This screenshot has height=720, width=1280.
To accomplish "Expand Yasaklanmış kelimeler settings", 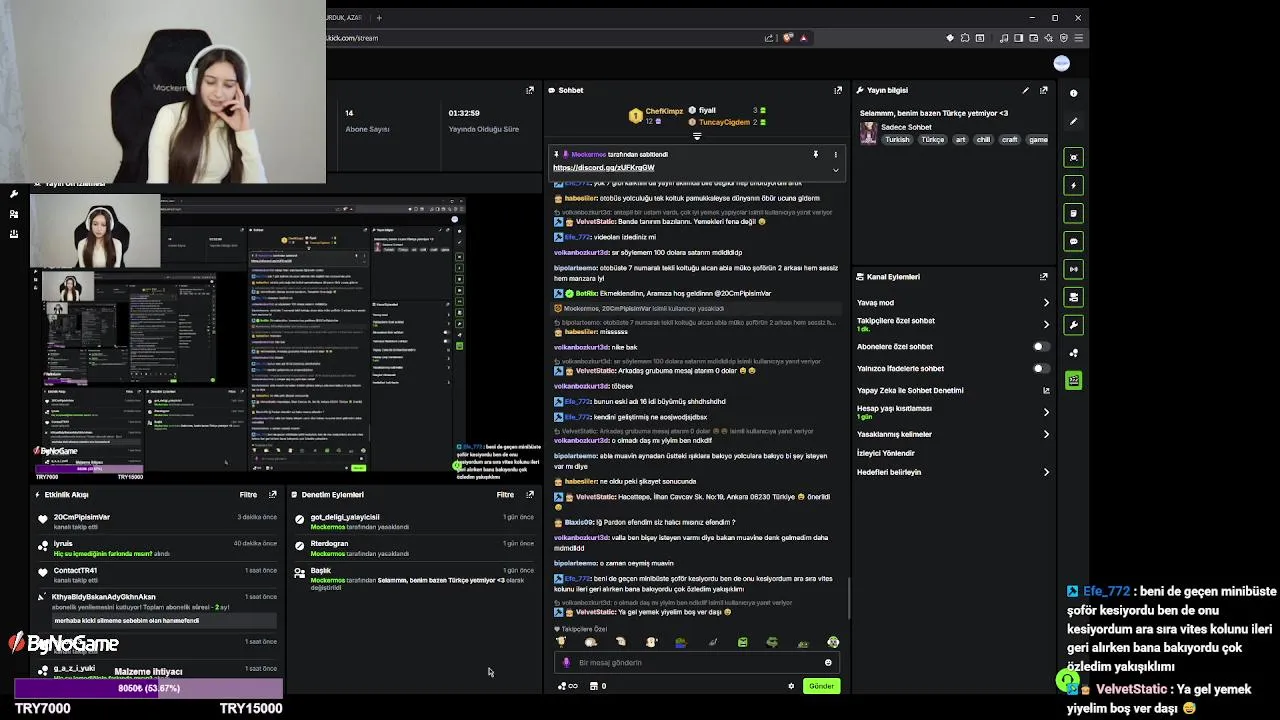I will tap(1046, 434).
